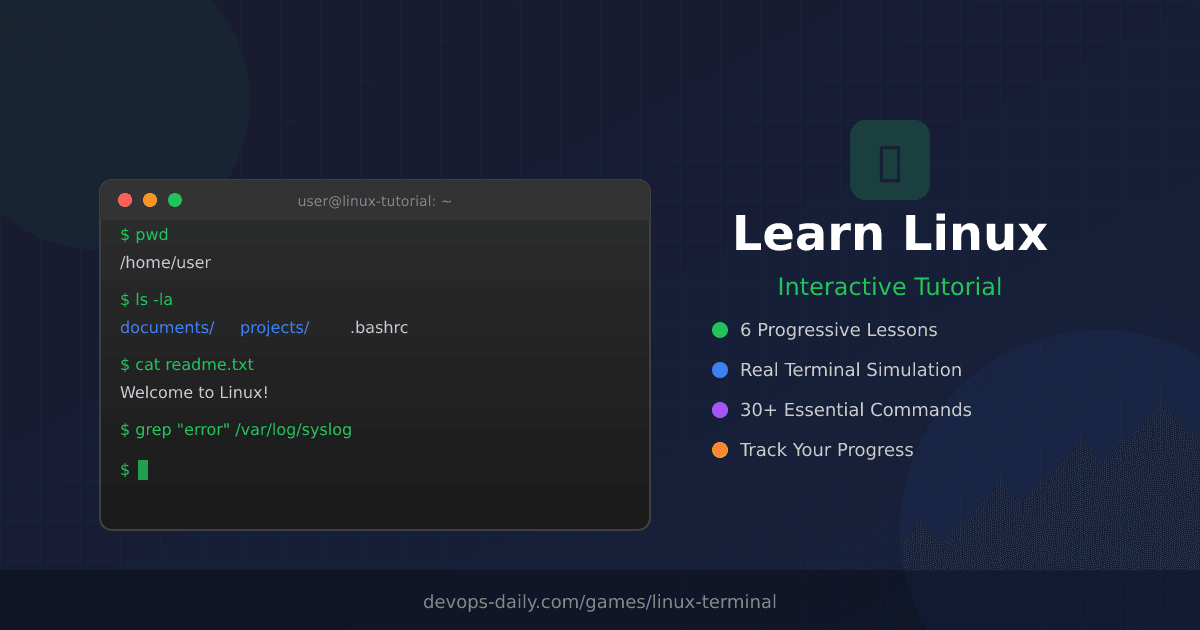Click the blue dot beside Real Terminal Simulation
Viewport: 1200px width, 630px height.
point(718,369)
